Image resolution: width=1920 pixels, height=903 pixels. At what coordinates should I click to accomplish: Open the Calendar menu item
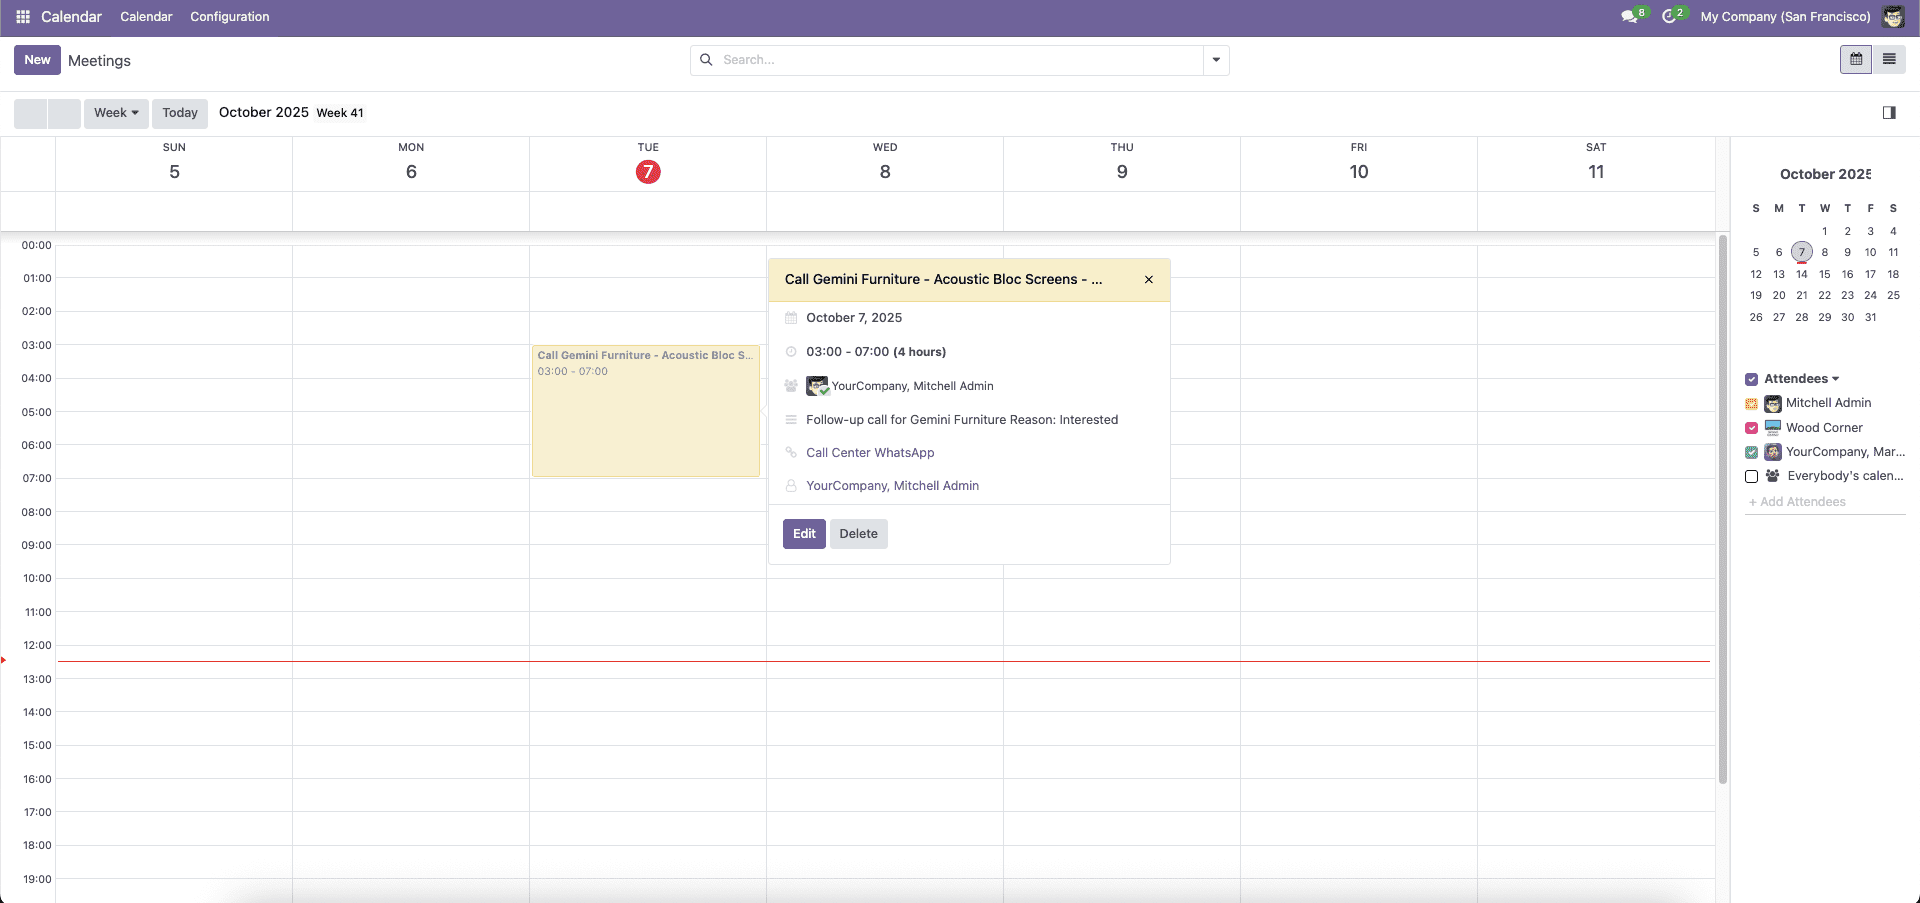click(x=146, y=17)
